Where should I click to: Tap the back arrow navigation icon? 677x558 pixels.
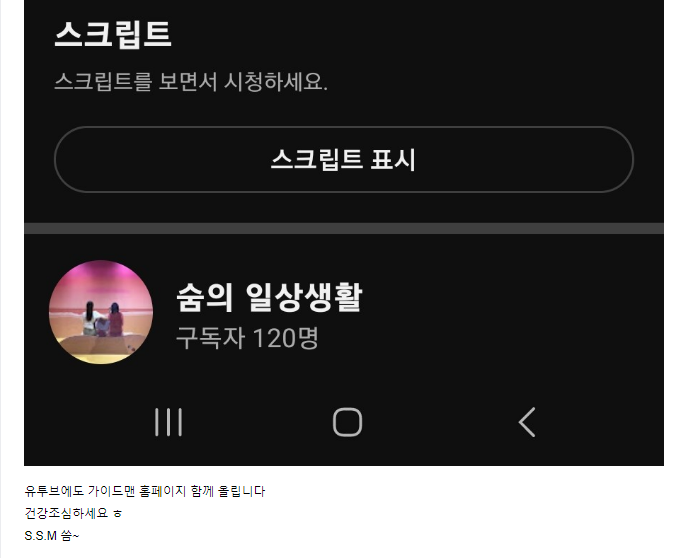point(527,422)
